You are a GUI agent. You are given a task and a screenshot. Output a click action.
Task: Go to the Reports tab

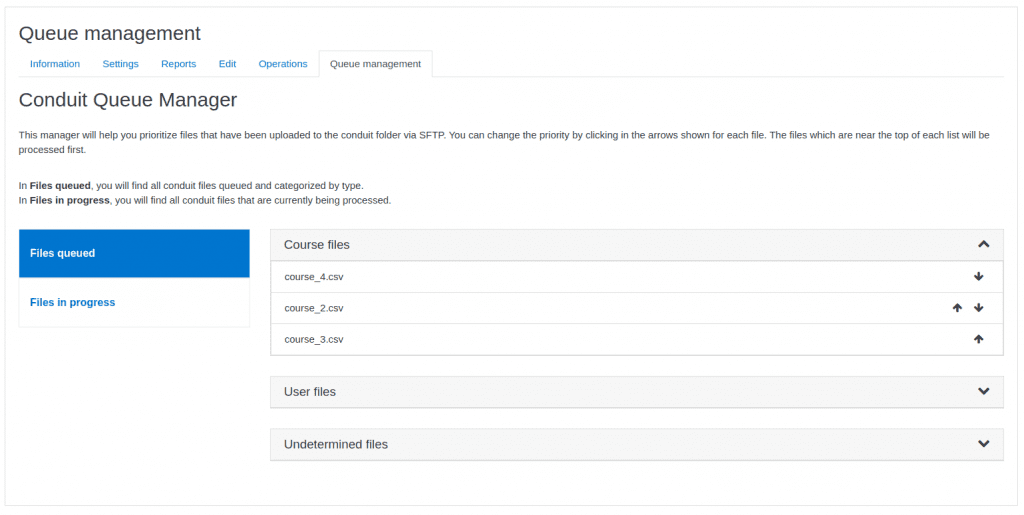[x=178, y=64]
